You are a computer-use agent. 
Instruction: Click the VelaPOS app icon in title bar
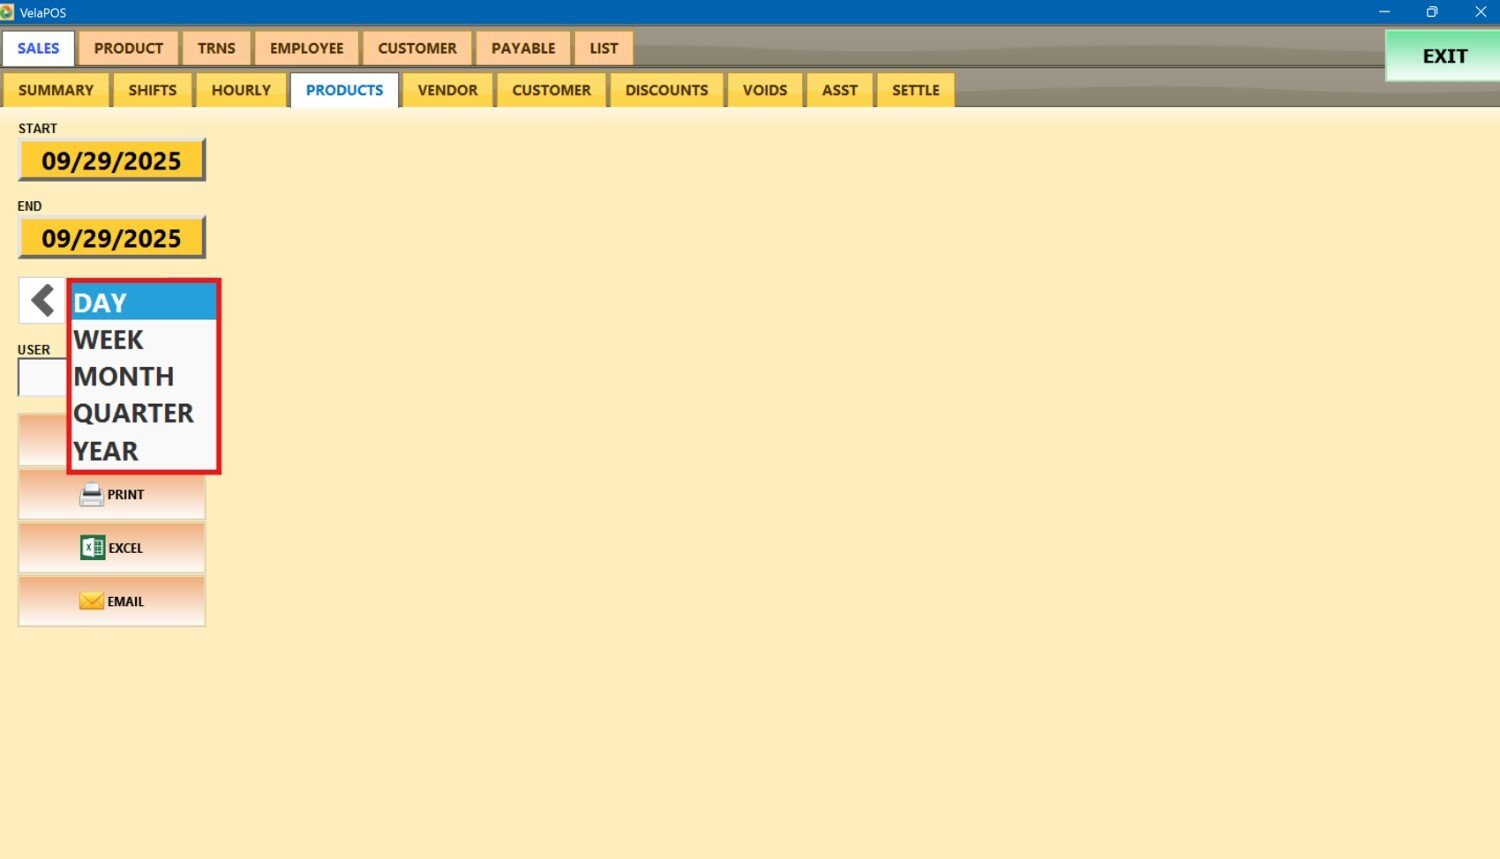(8, 12)
